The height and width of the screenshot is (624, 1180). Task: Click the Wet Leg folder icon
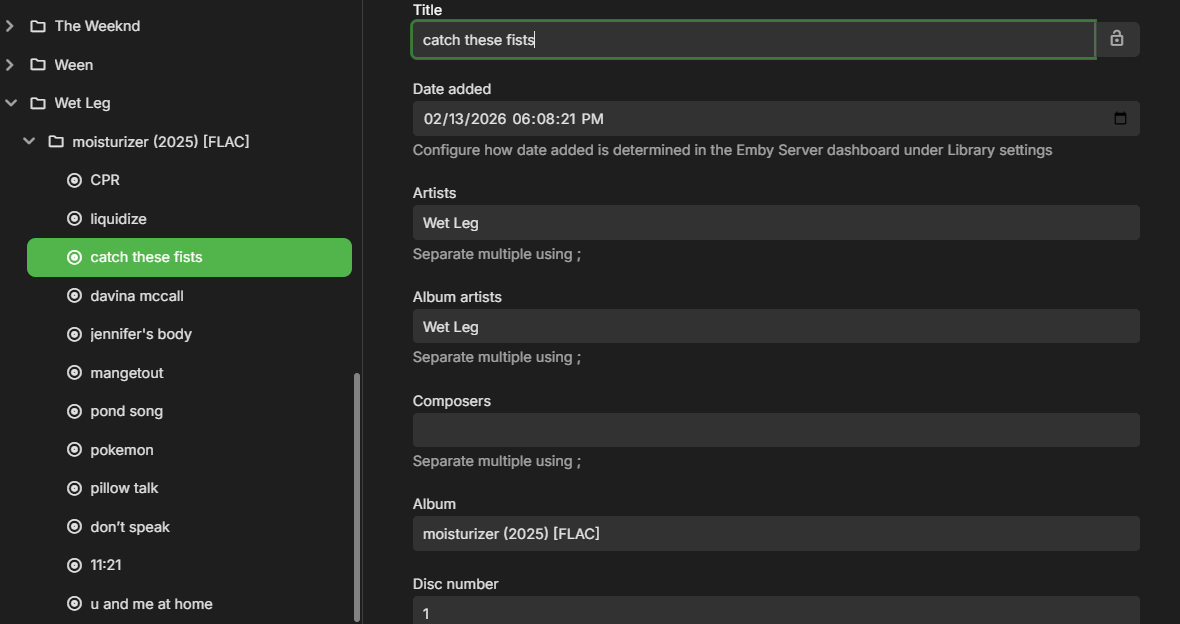pyautogui.click(x=38, y=103)
